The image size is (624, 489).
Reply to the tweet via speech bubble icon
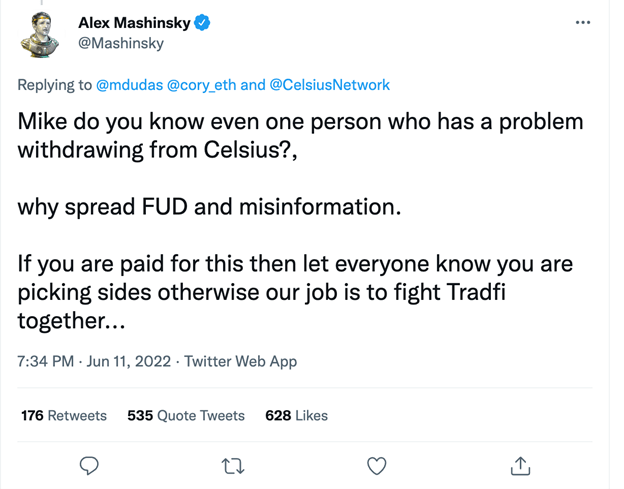(89, 465)
